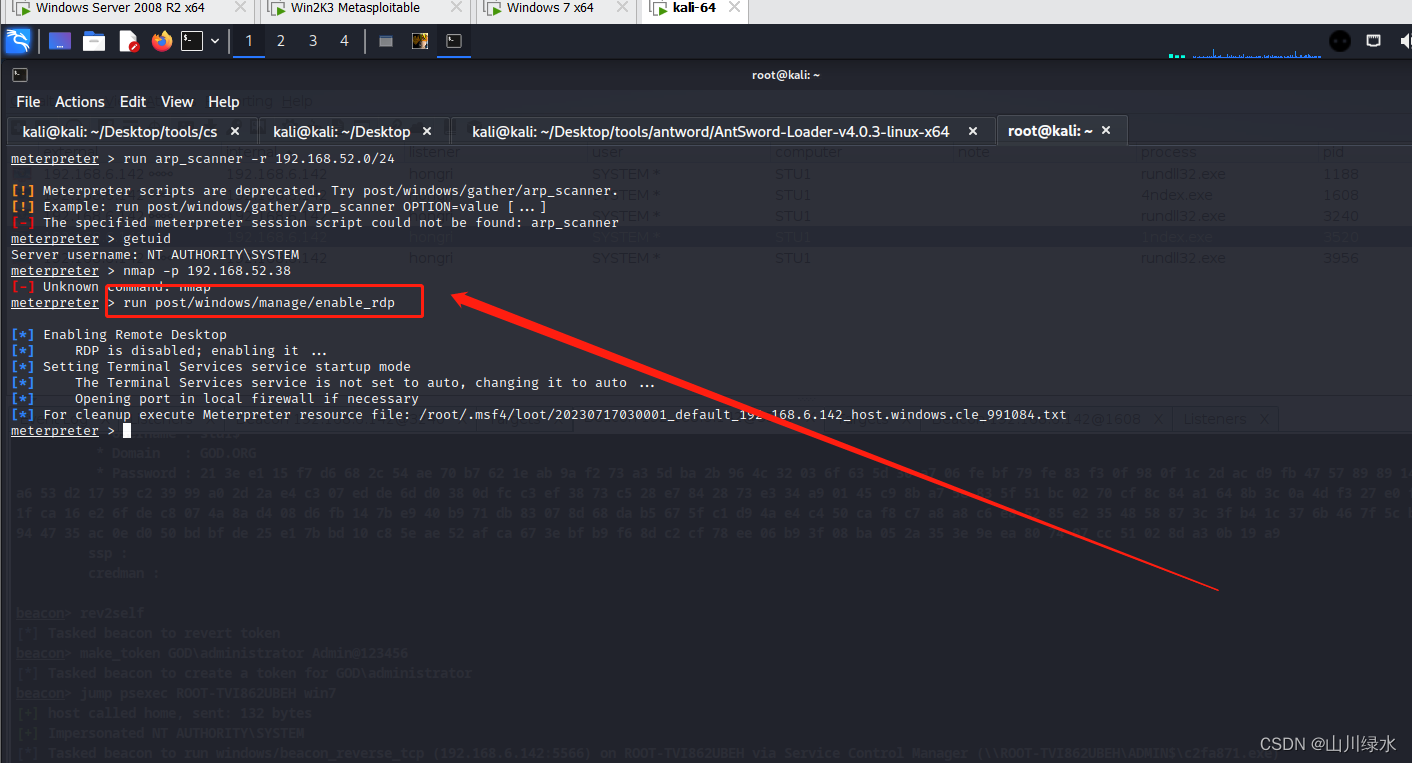Open the Kali dragon applications menu
Screen dimensions: 1413x763
[x=19, y=41]
